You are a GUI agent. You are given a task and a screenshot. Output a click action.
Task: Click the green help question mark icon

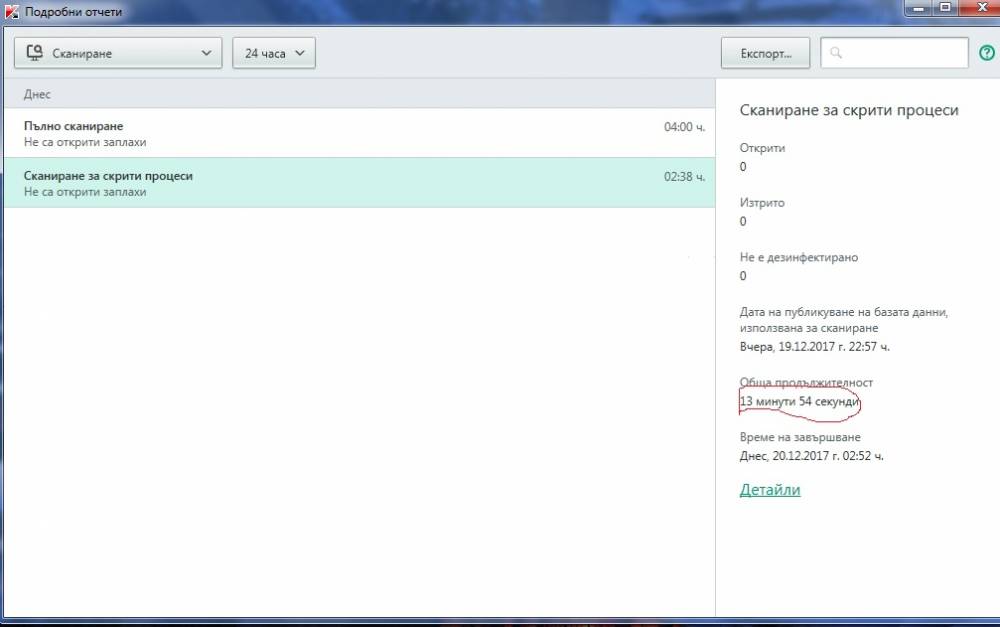coord(987,53)
